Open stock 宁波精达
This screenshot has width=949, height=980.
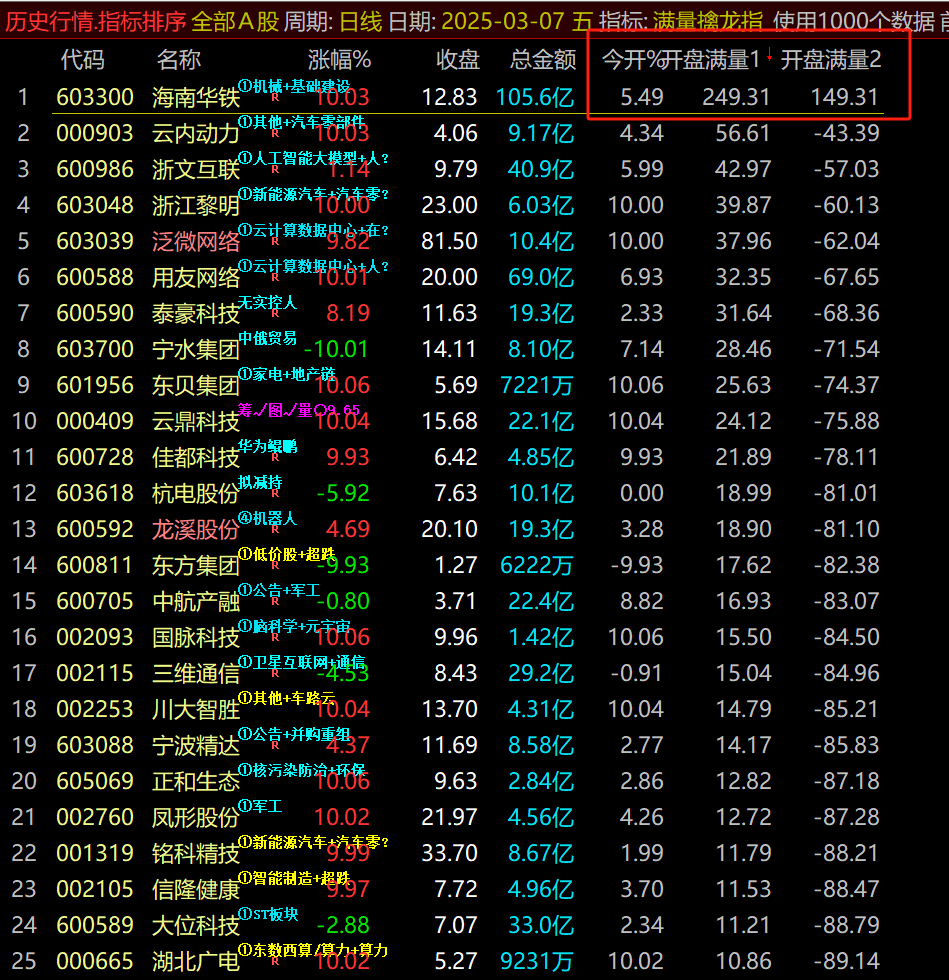click(196, 746)
